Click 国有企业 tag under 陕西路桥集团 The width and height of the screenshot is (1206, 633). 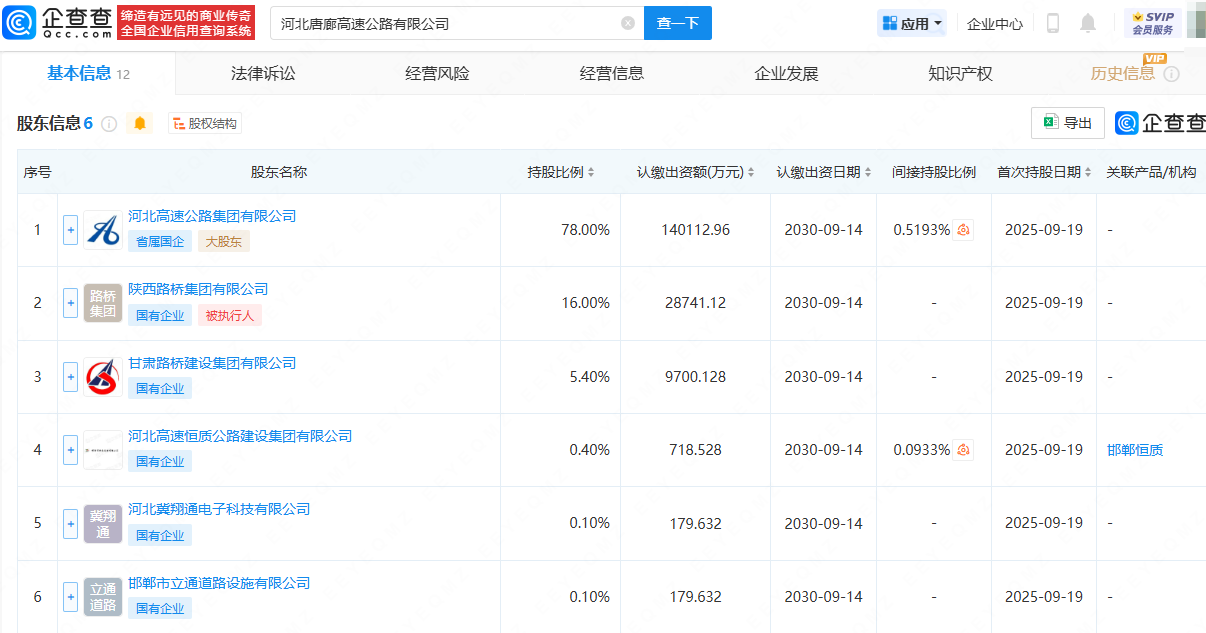click(160, 315)
